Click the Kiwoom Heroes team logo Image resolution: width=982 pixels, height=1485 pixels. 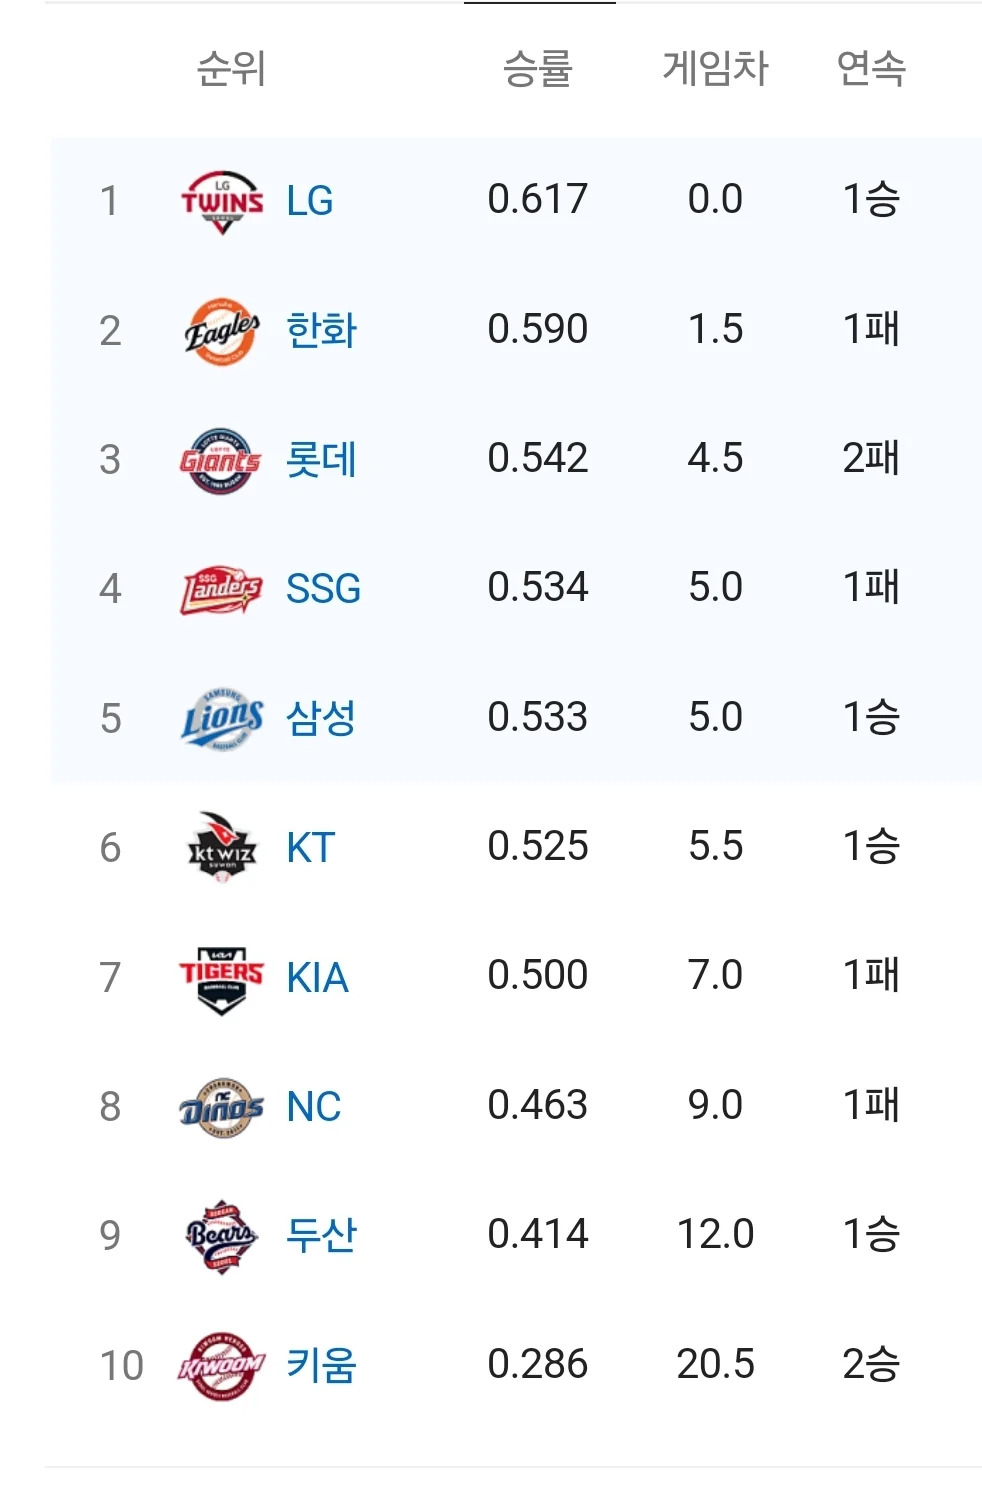222,1365
